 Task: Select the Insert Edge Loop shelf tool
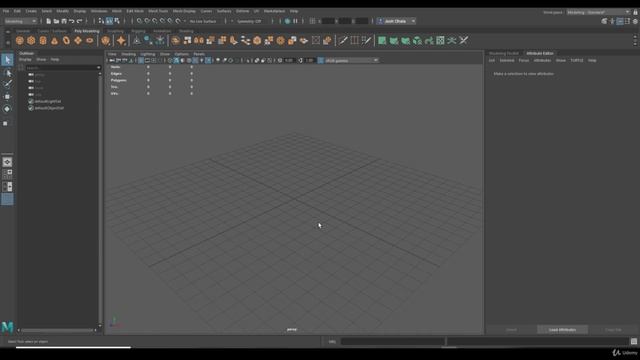(x=355, y=40)
